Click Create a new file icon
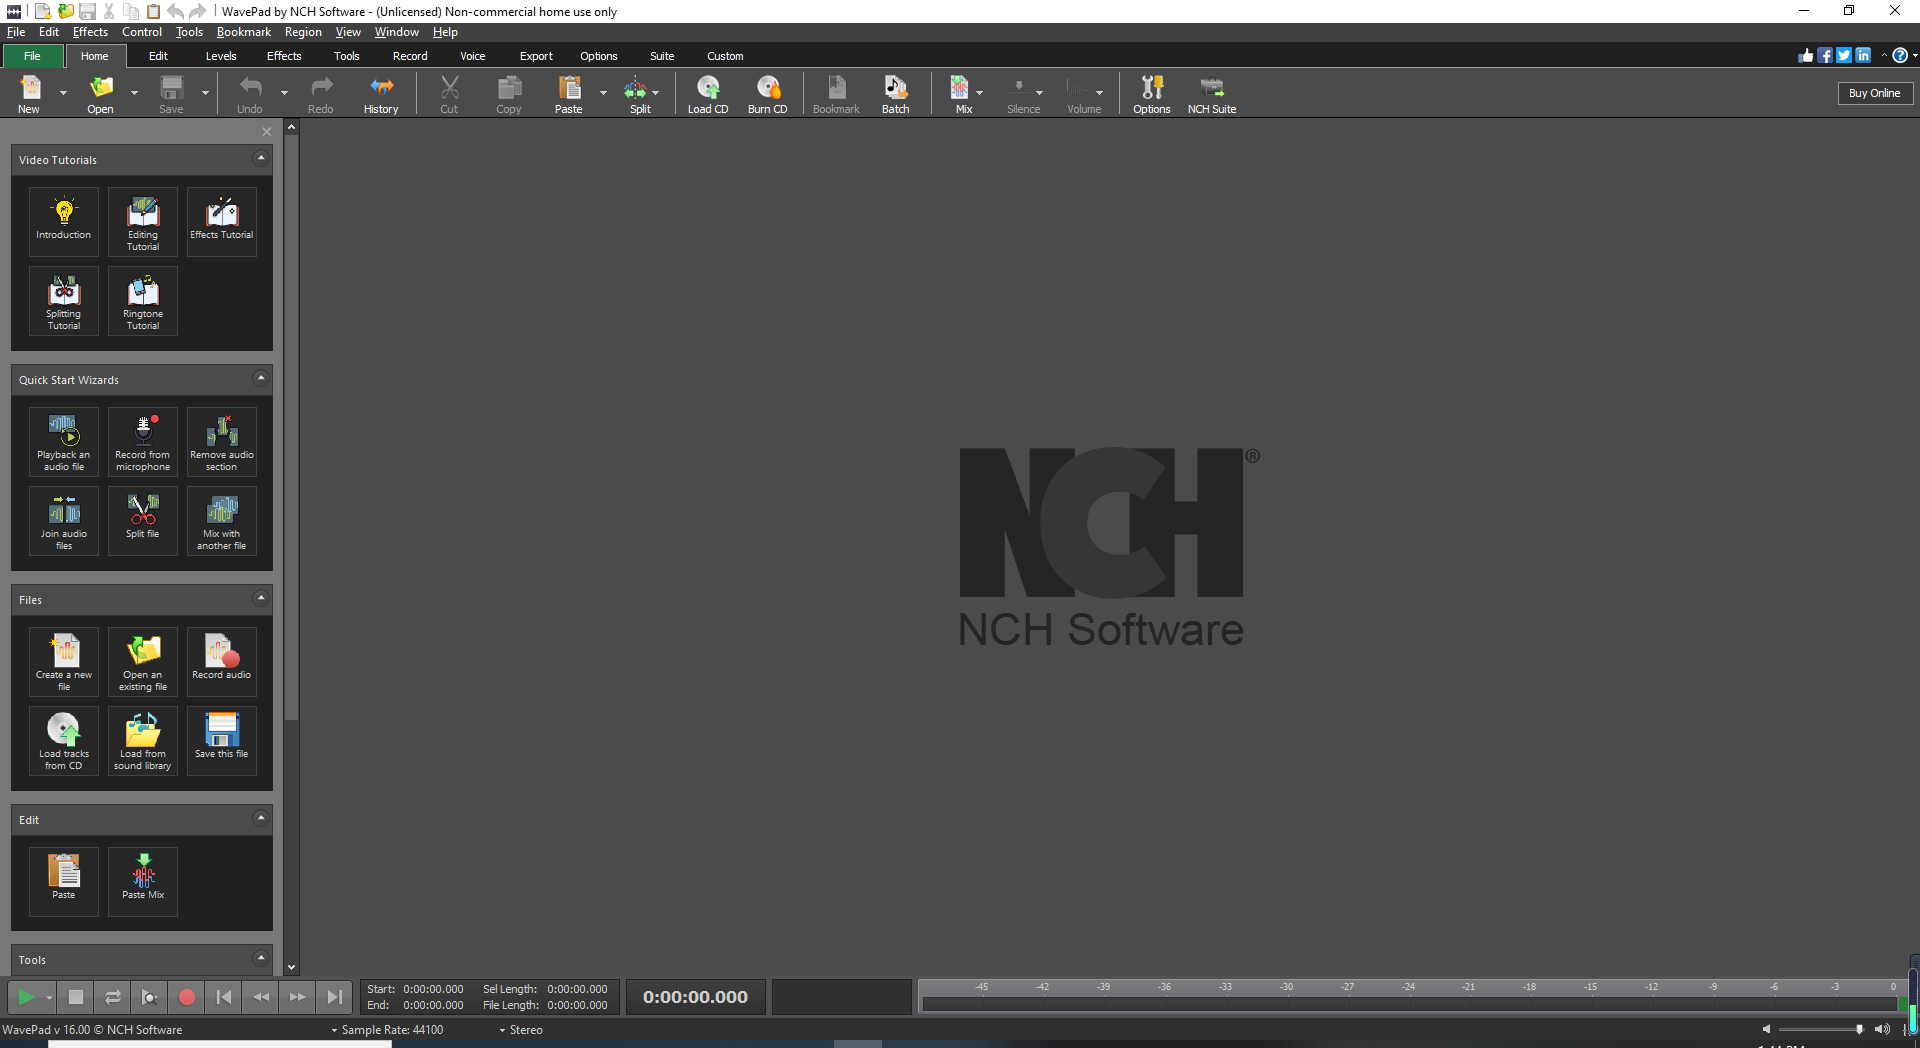Viewport: 1920px width, 1048px height. pyautogui.click(x=64, y=661)
